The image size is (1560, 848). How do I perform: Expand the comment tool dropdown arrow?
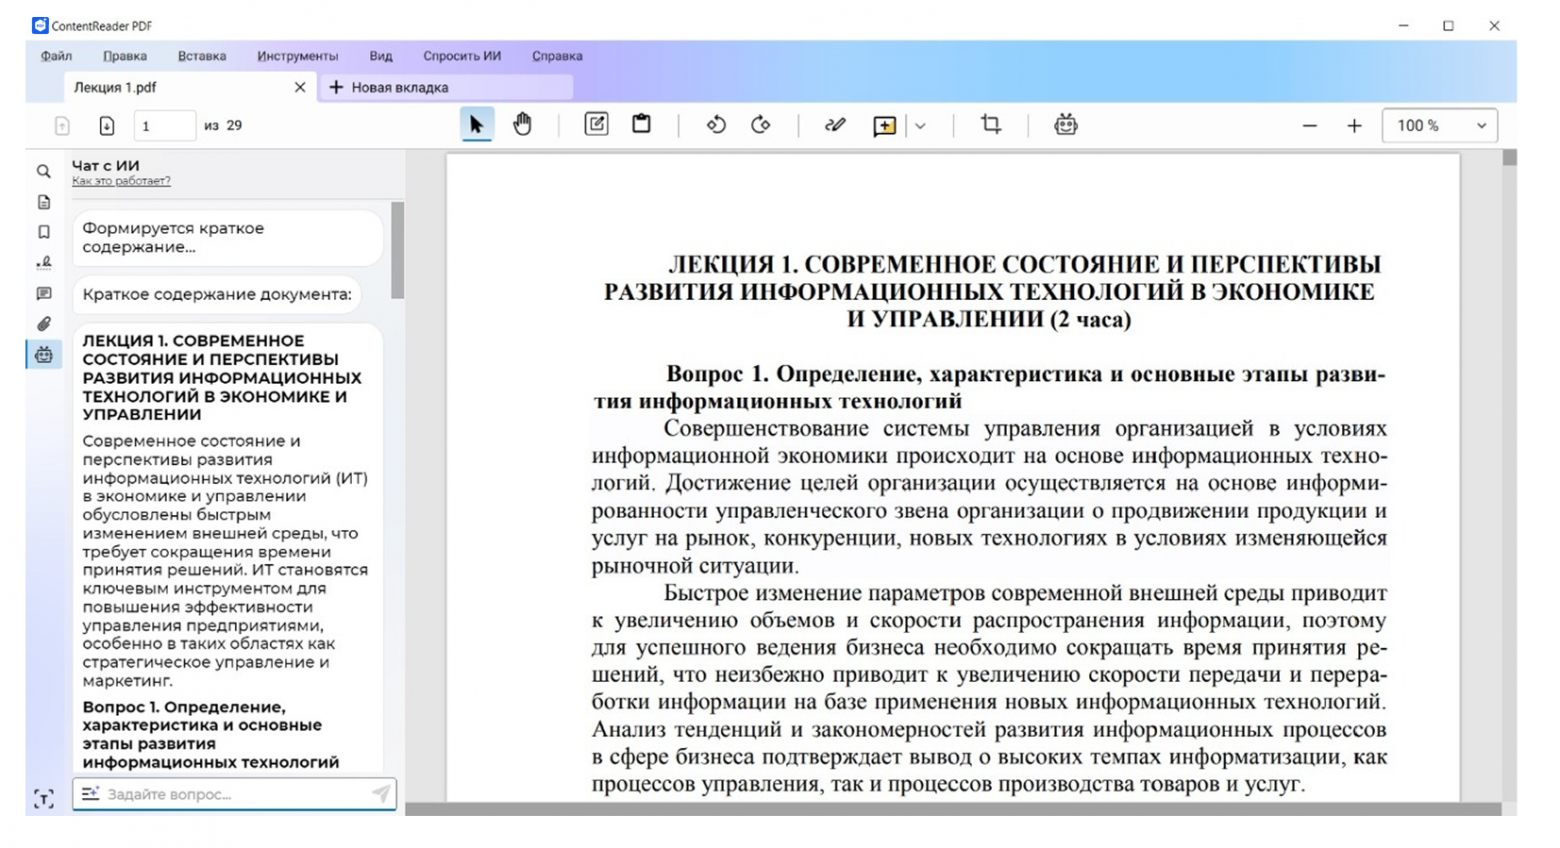(x=920, y=123)
